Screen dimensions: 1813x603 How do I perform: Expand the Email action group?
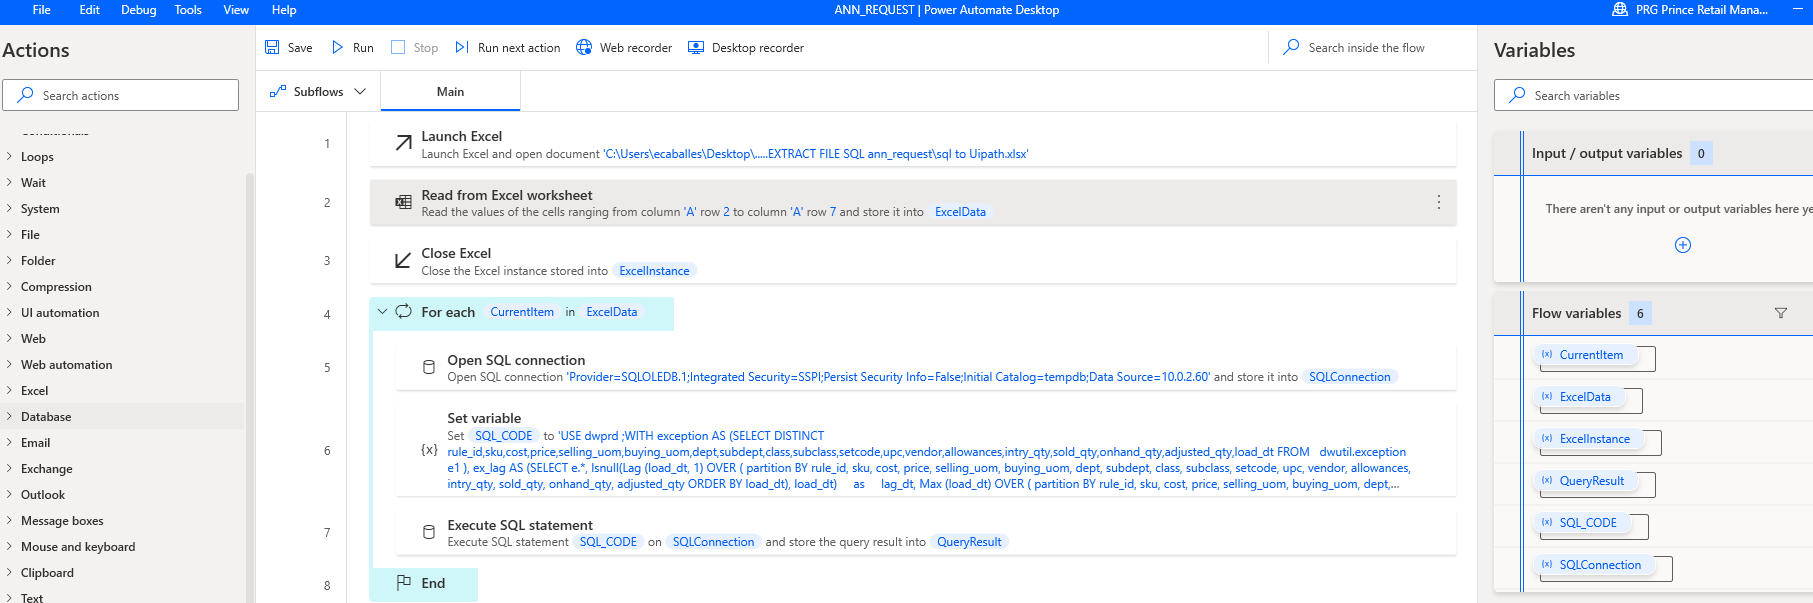9,442
